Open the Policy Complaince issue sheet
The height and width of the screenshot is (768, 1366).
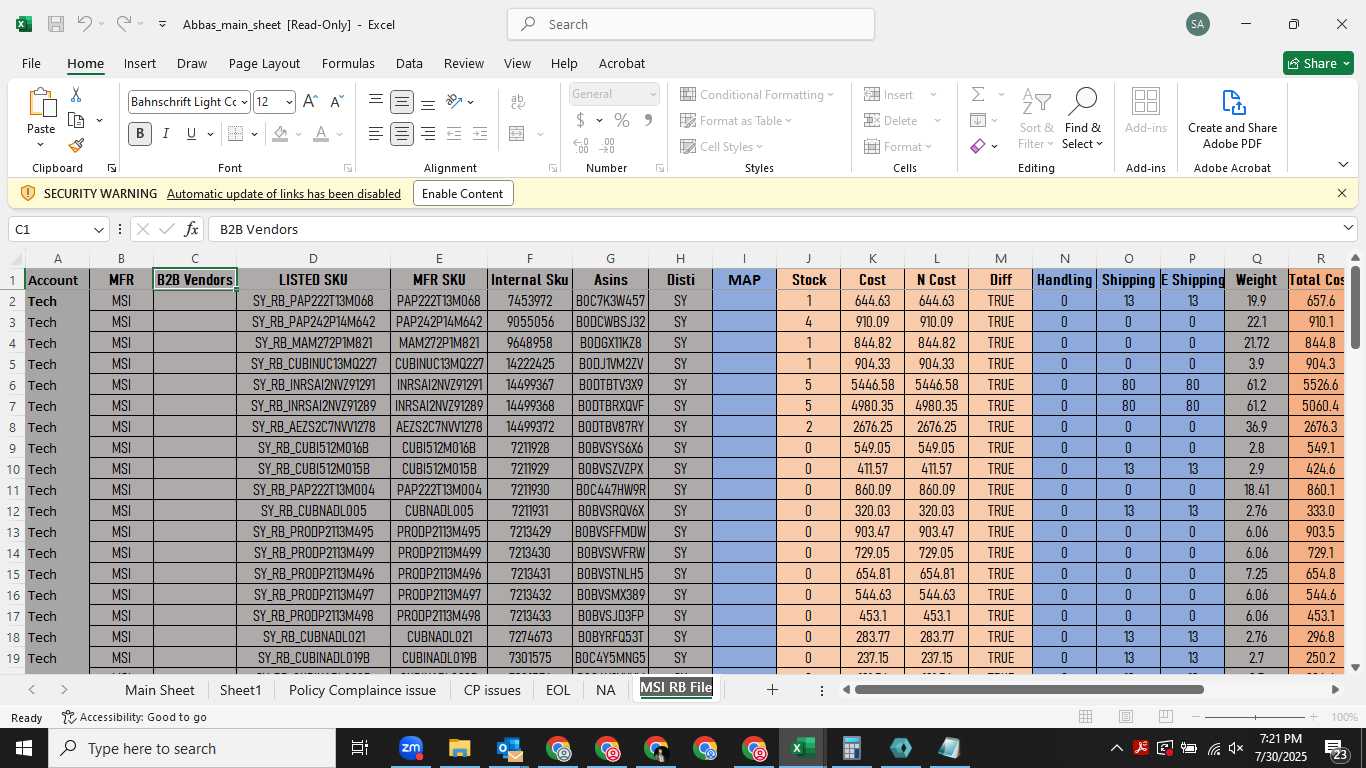click(362, 690)
